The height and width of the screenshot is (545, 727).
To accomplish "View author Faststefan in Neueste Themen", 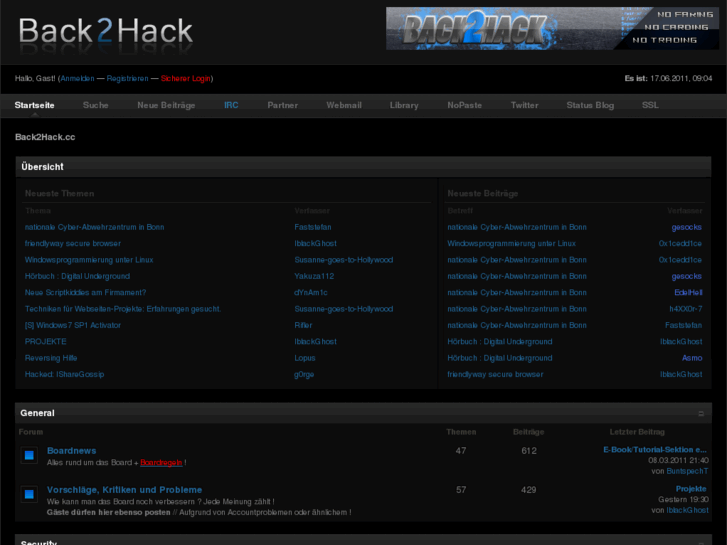I will [x=312, y=227].
